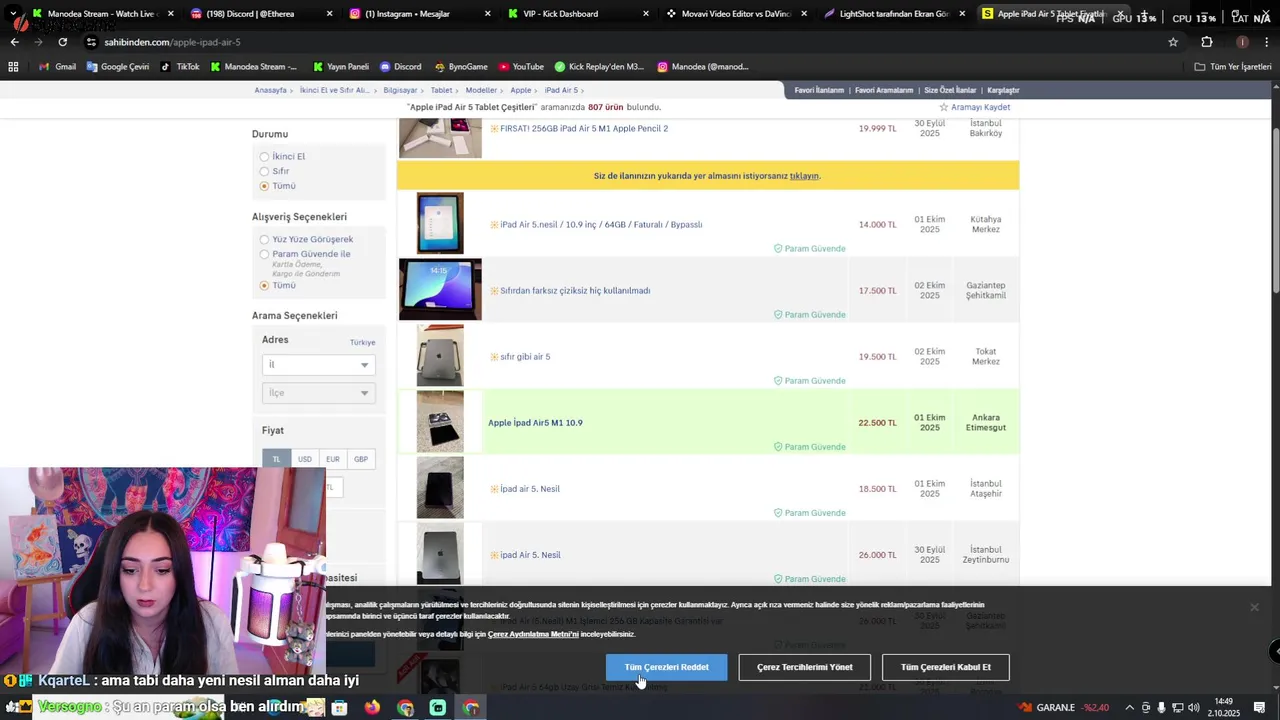Open Tüm Yer İşaretleri folder
1280x720 pixels.
[x=1233, y=67]
